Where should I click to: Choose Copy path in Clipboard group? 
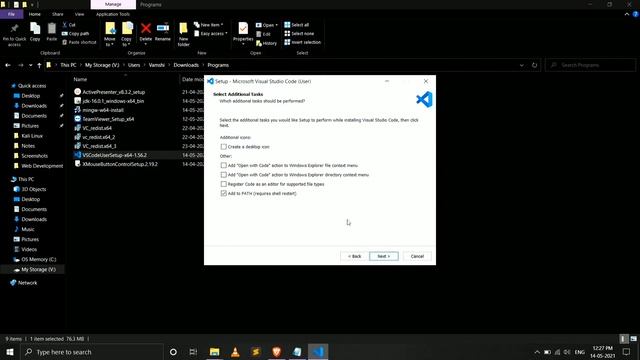pyautogui.click(x=76, y=33)
